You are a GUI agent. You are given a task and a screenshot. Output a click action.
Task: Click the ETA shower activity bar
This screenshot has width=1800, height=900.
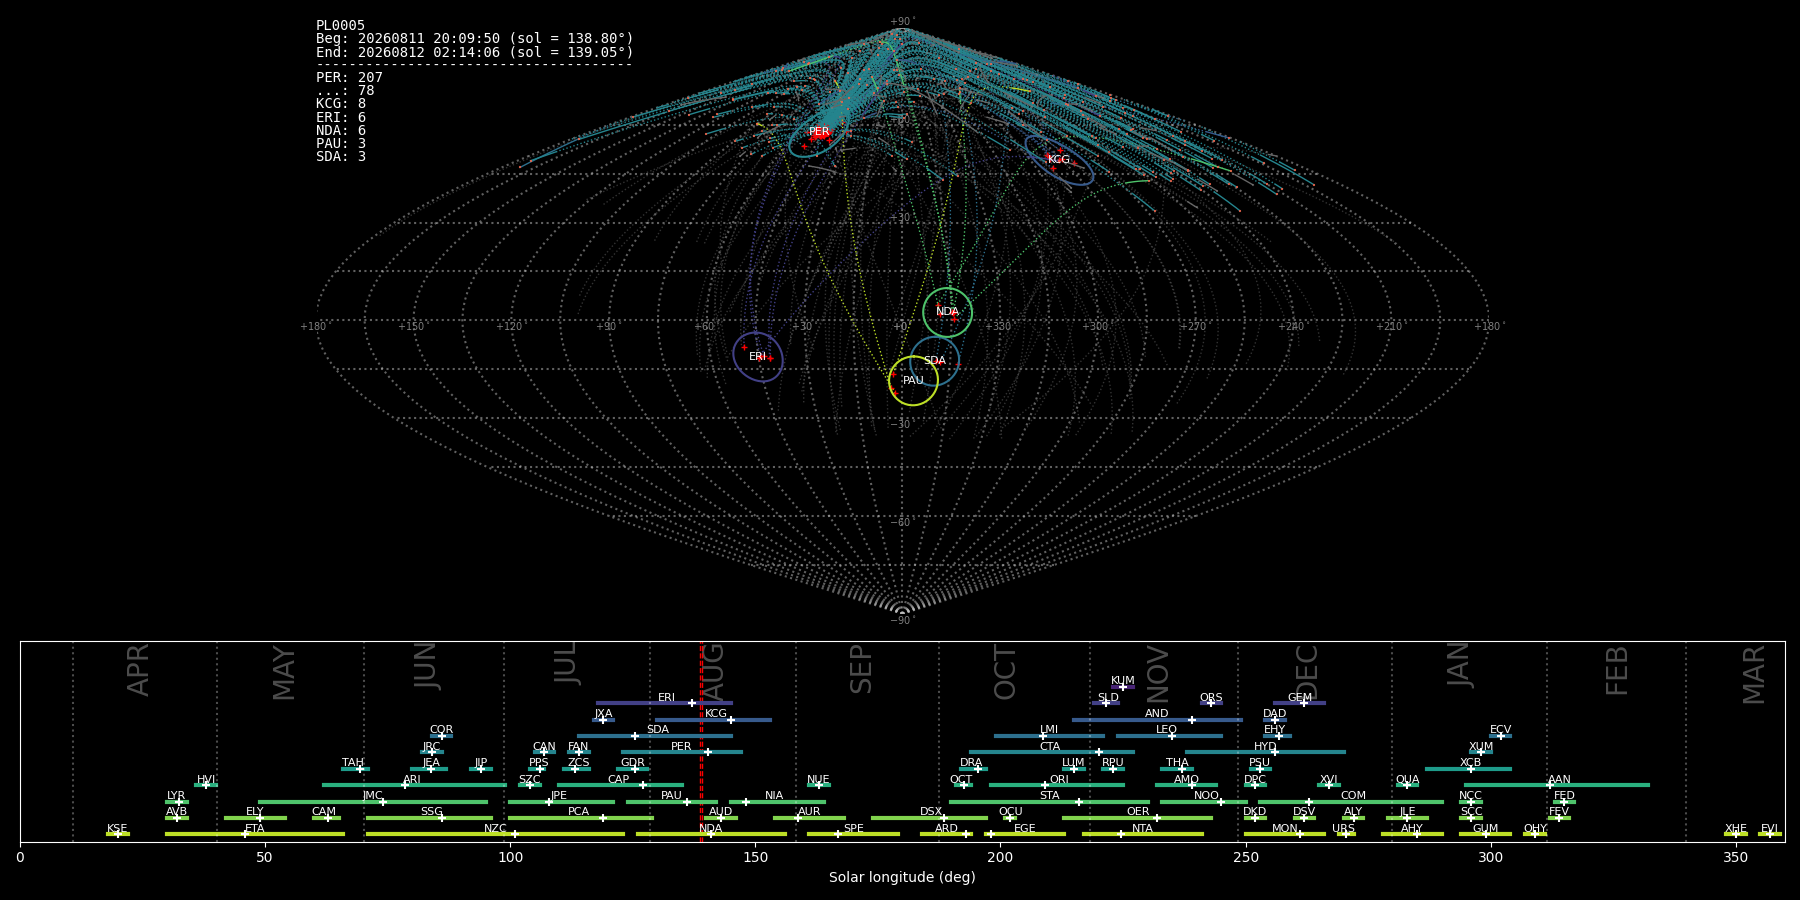(255, 834)
